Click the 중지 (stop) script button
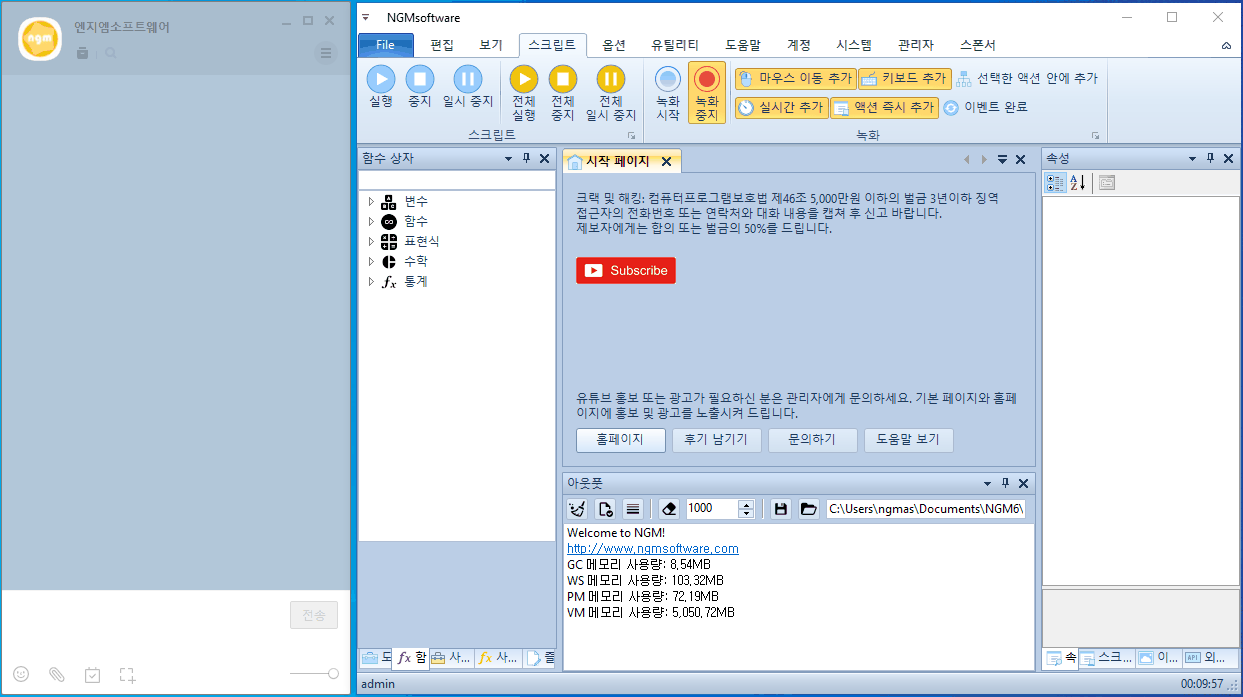This screenshot has width=1243, height=697. pyautogui.click(x=419, y=86)
